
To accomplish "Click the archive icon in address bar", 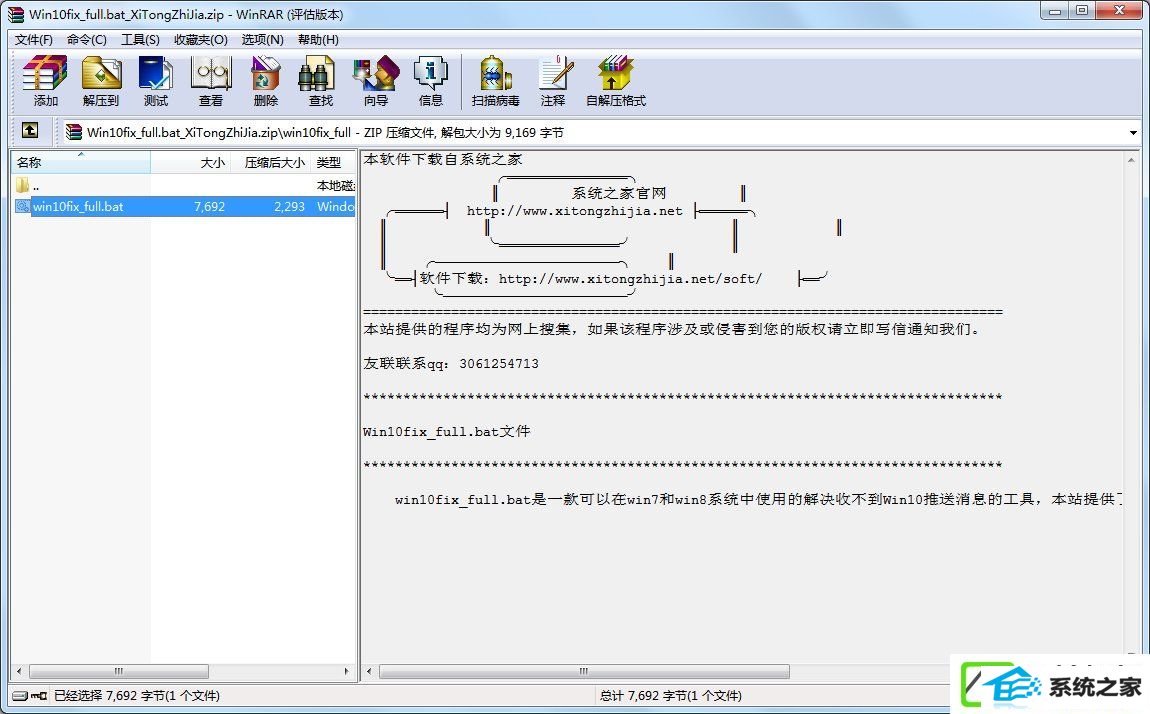I will (73, 132).
